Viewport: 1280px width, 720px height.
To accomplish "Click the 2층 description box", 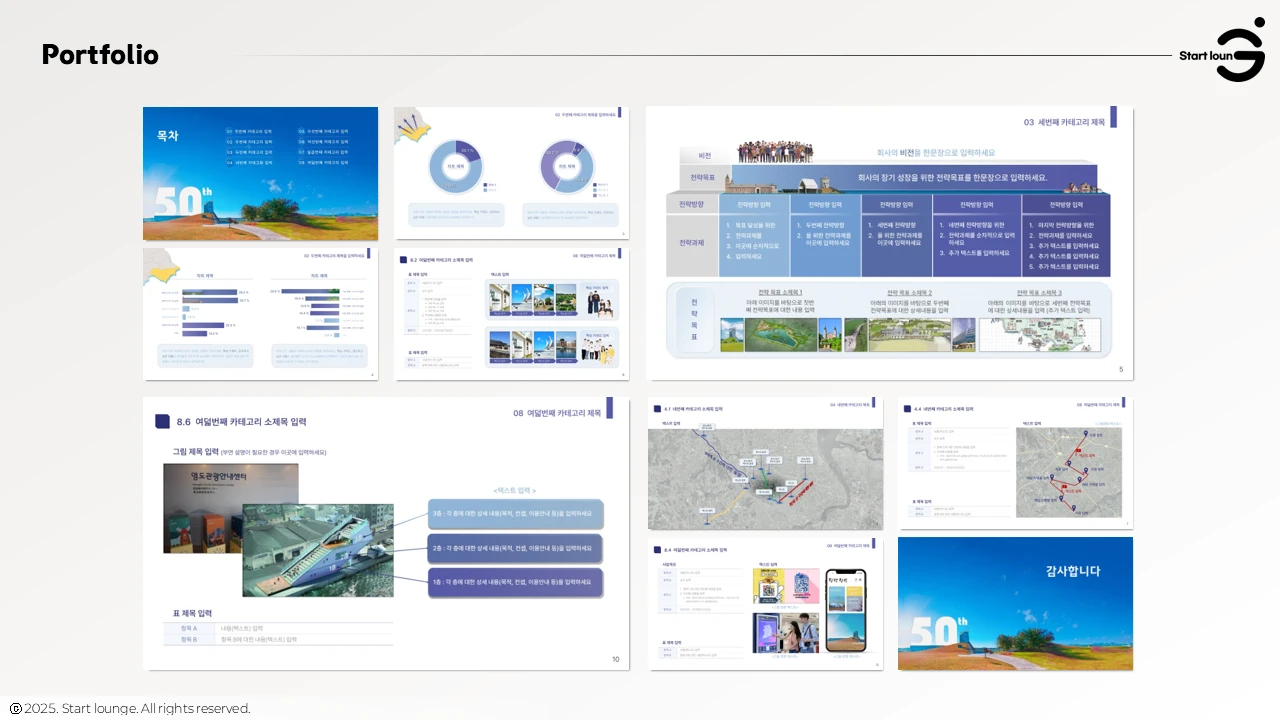I will click(x=515, y=548).
